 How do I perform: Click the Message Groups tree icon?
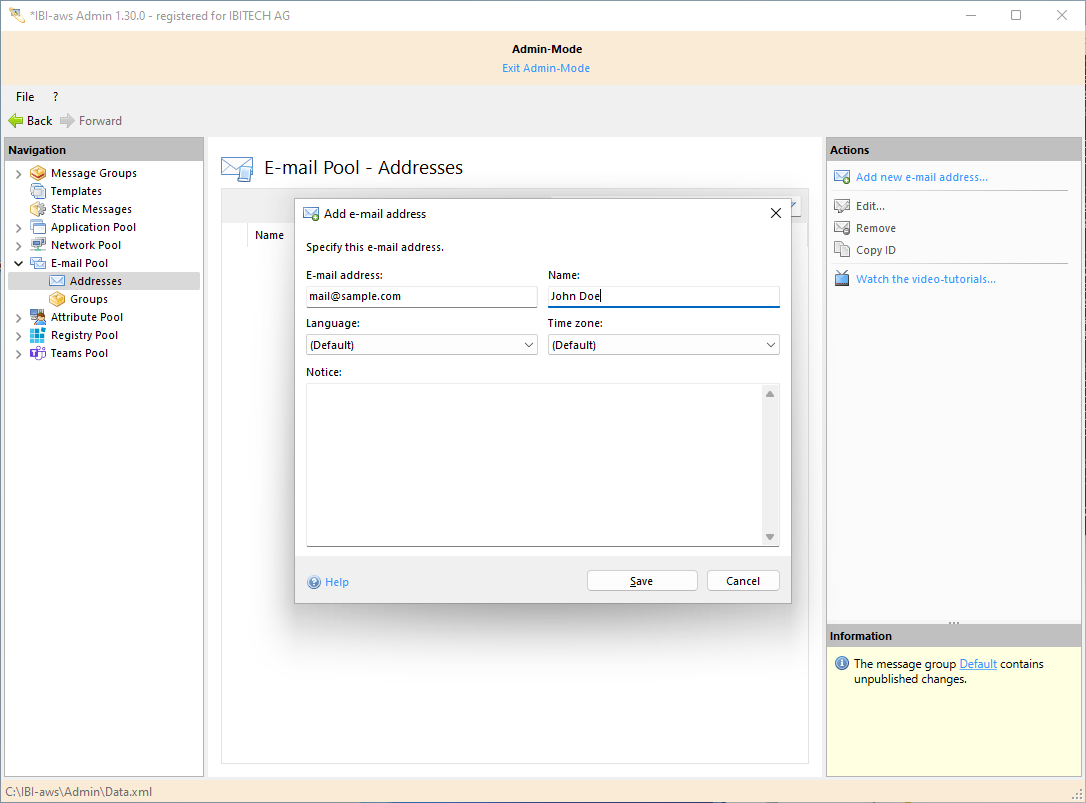(38, 173)
